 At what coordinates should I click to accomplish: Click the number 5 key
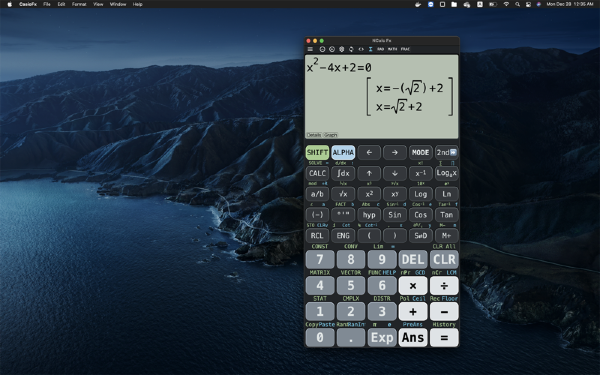click(x=351, y=286)
